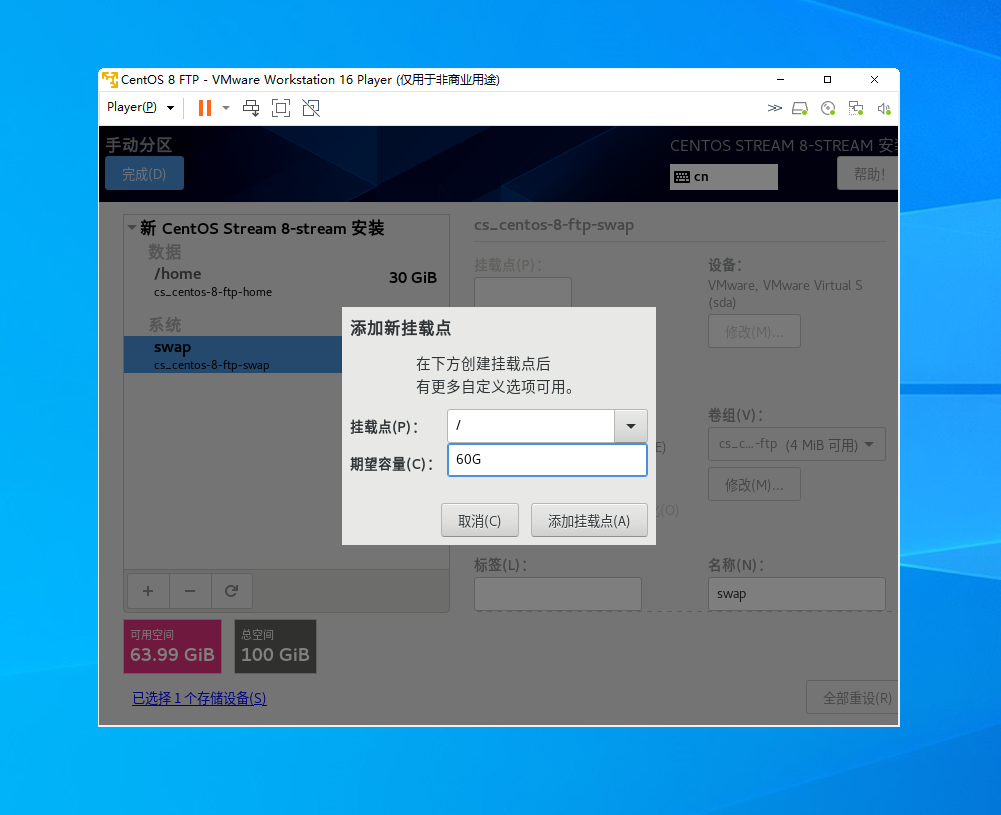Close the VMware Player window
Viewport: 1001px width, 815px height.
point(875,79)
